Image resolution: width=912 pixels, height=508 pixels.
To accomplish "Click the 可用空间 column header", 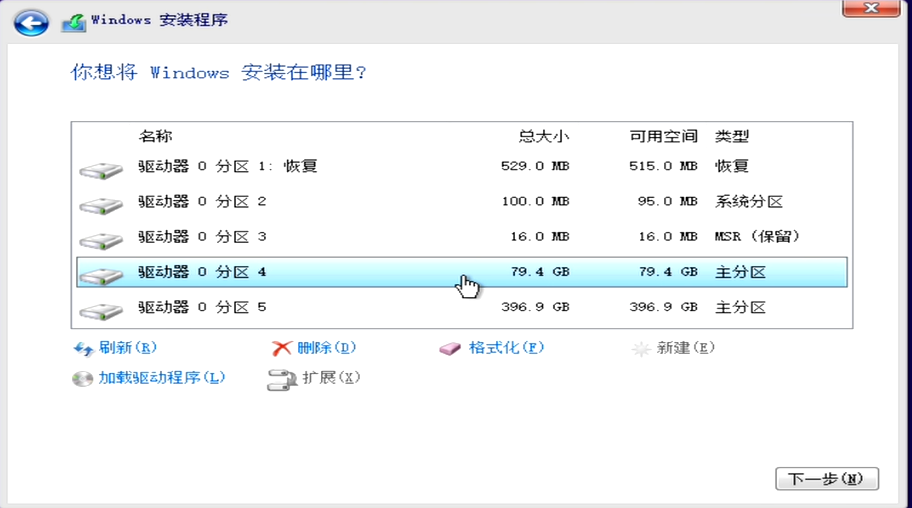I will 663,137.
